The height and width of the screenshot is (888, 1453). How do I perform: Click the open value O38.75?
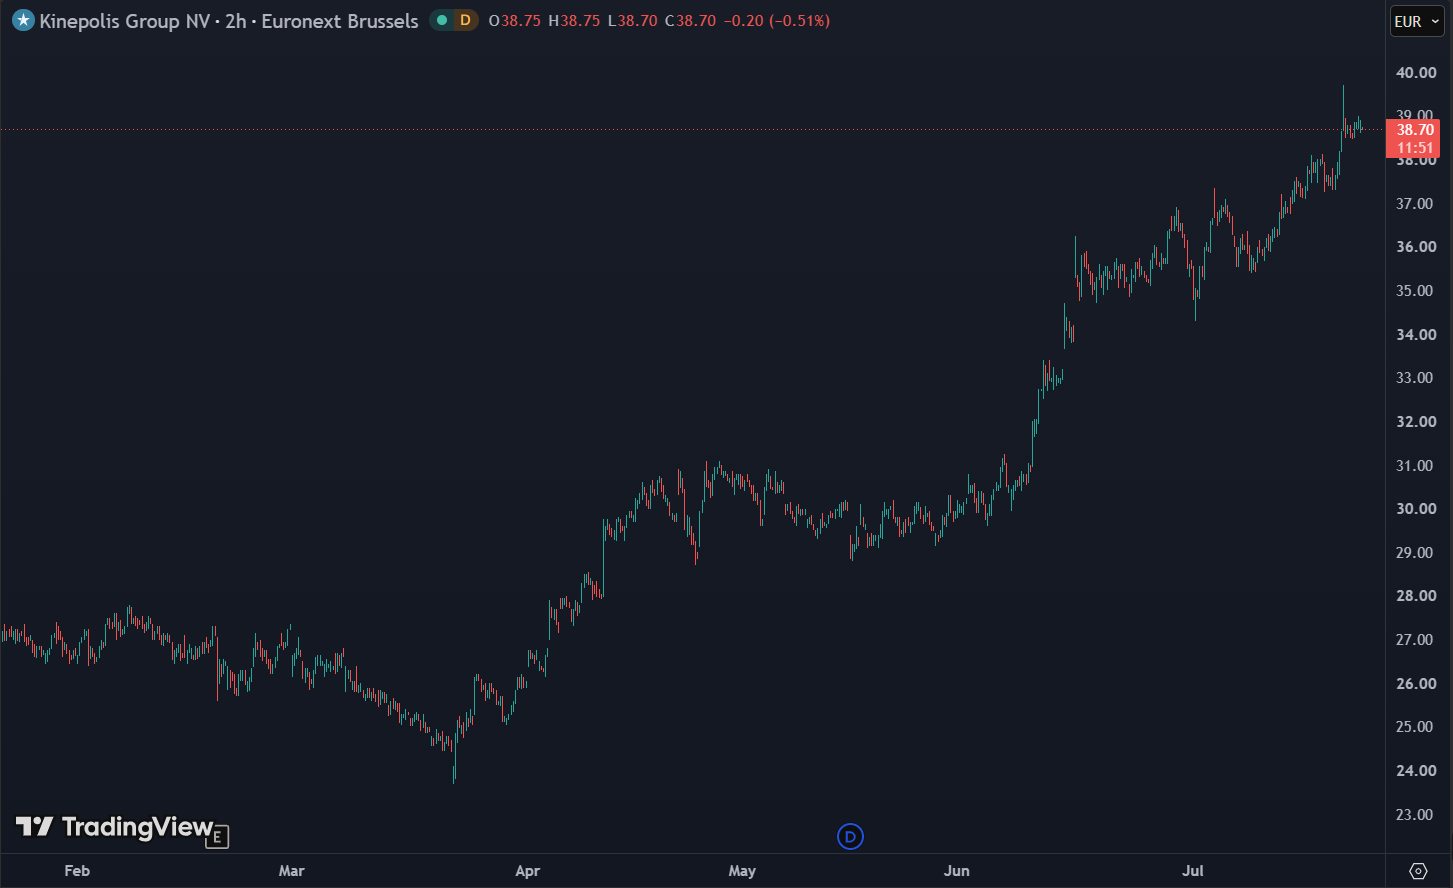(x=515, y=21)
